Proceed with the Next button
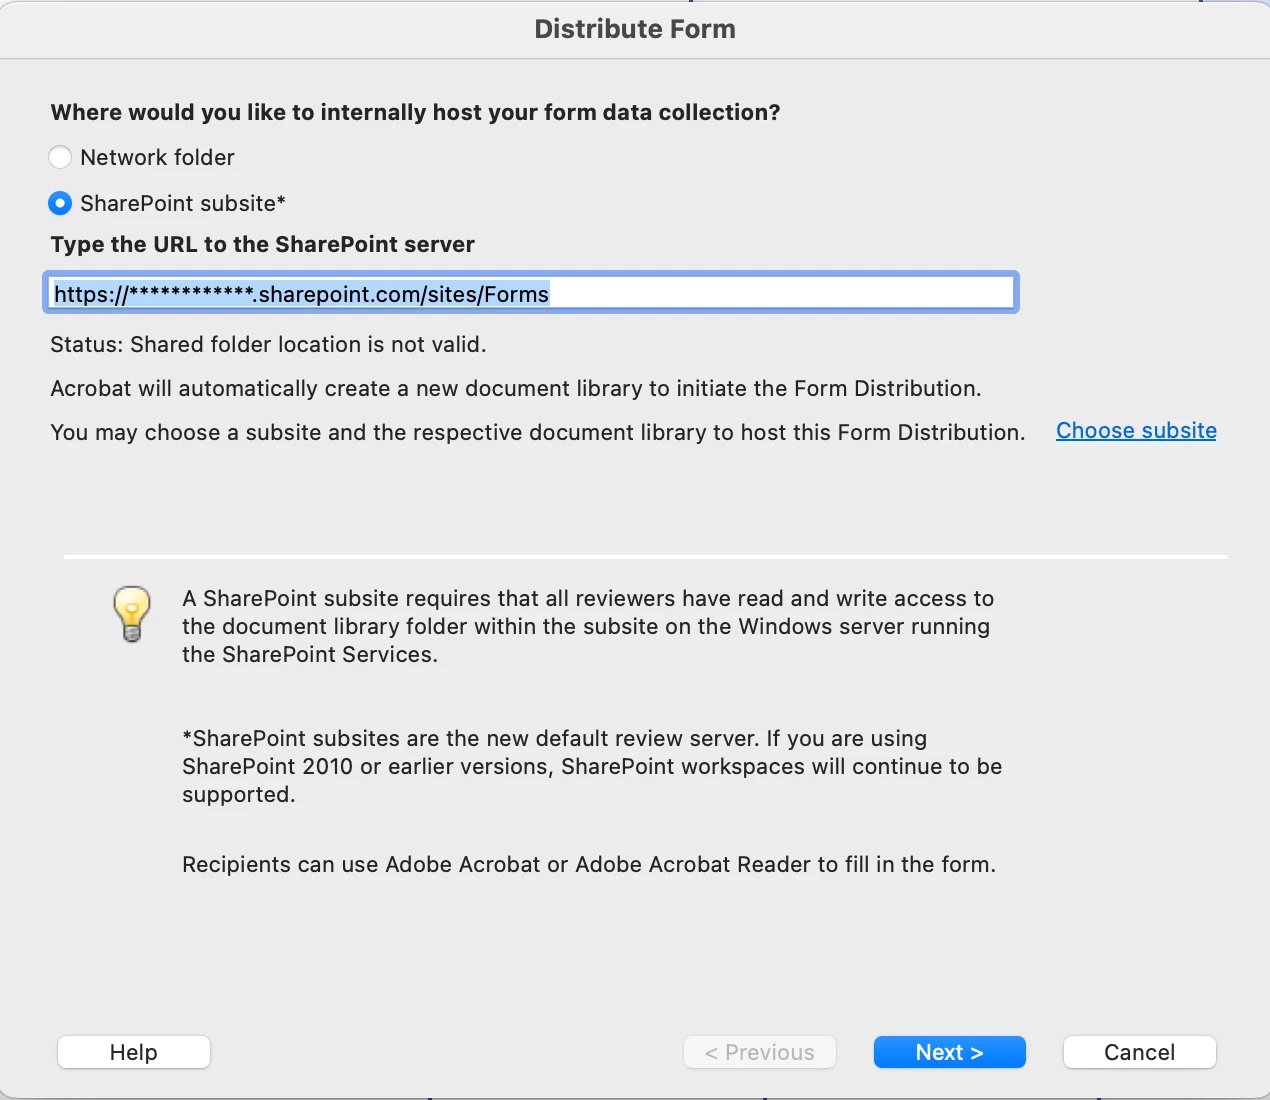The height and width of the screenshot is (1100, 1270). pos(950,1052)
